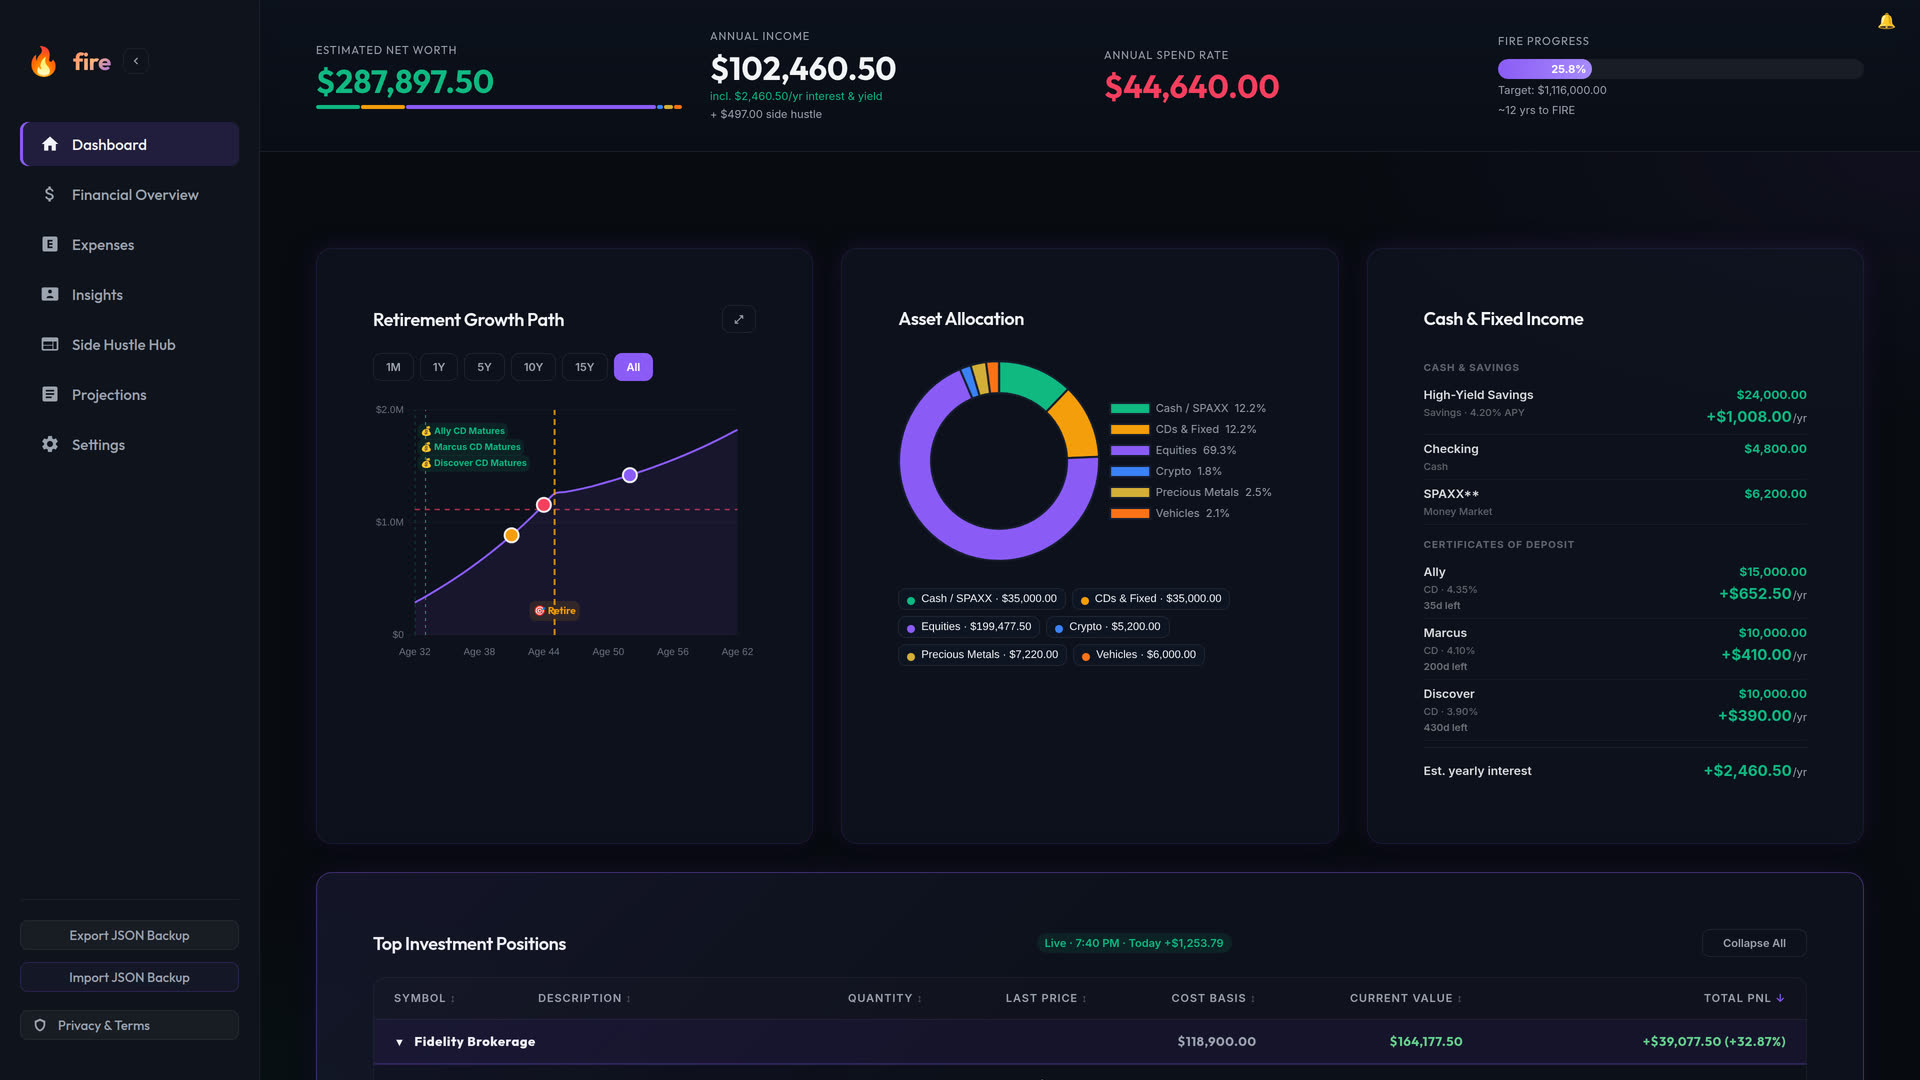Screen dimensions: 1920x1080
Task: Select the 15Y time range
Action: pos(585,367)
